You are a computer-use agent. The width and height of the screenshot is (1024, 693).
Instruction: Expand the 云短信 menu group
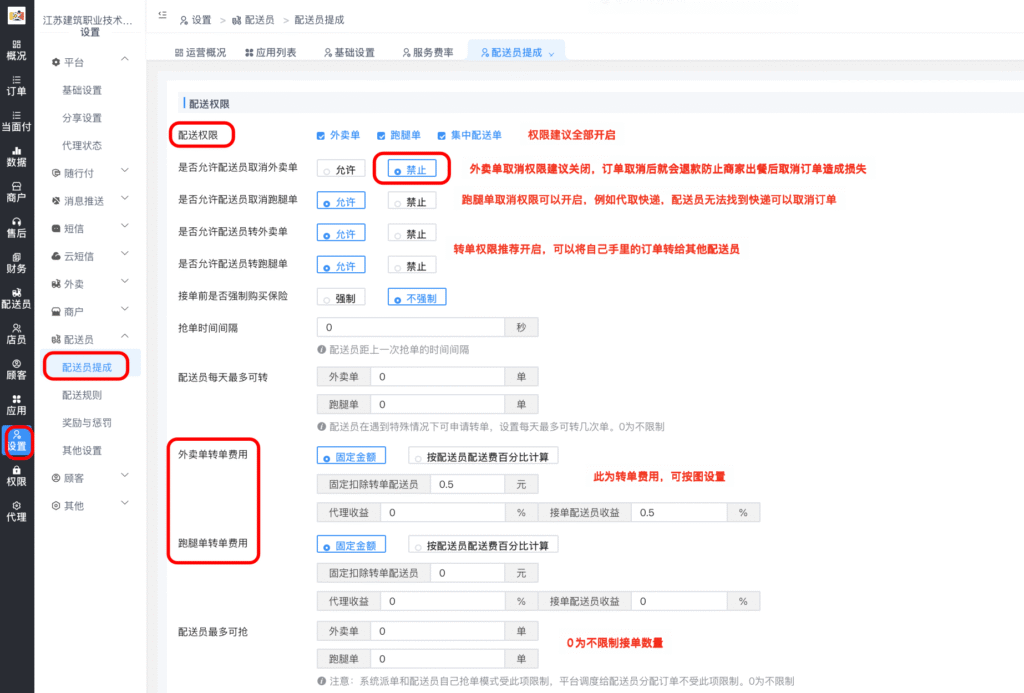pos(80,258)
